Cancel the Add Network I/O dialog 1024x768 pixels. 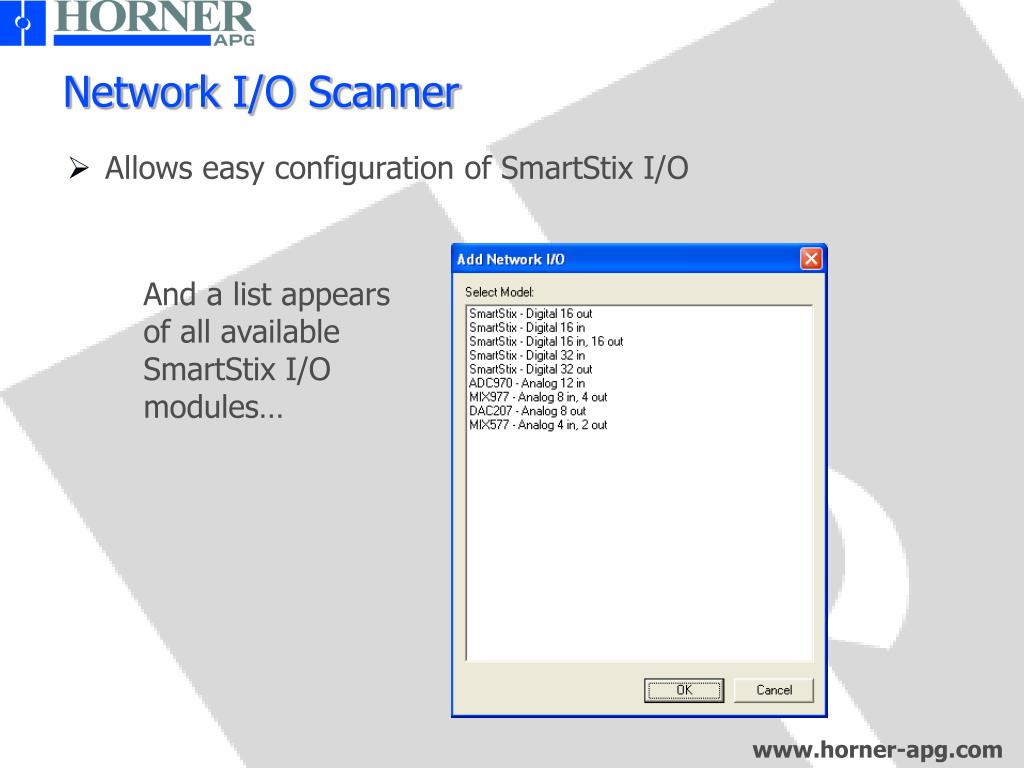[x=774, y=690]
